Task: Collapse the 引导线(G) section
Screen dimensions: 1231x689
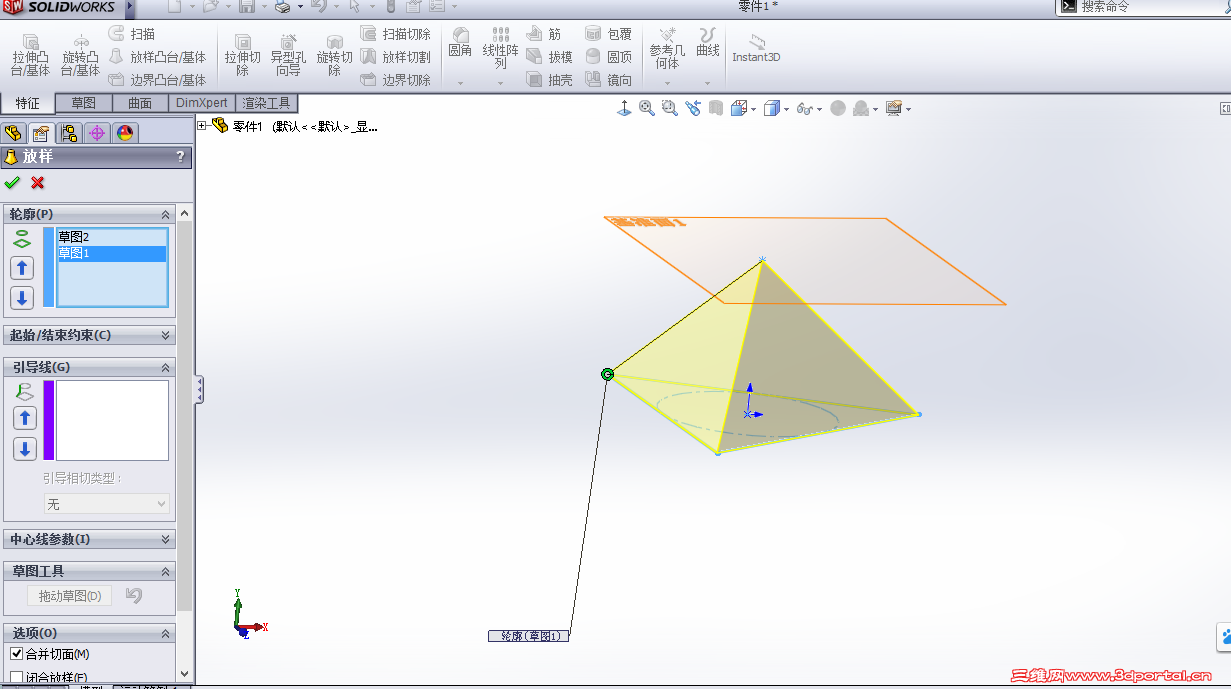Action: (166, 367)
